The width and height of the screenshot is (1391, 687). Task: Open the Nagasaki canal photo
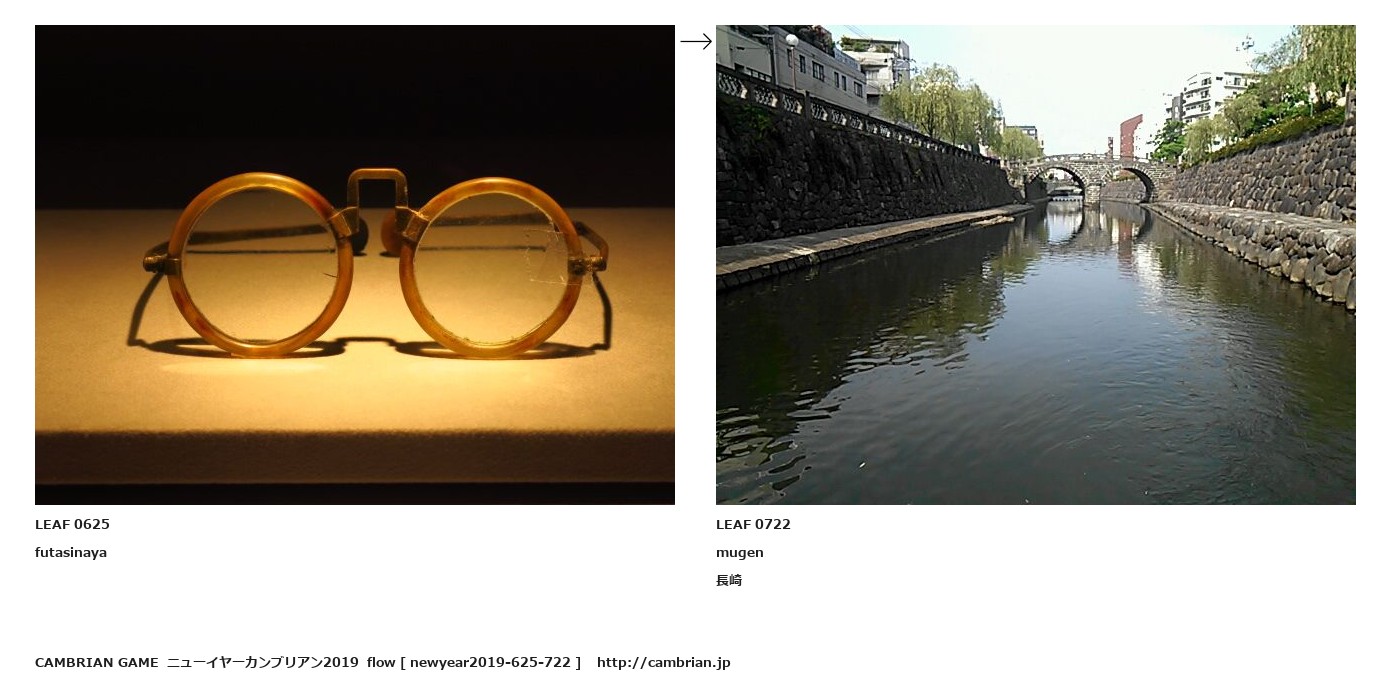(1036, 265)
